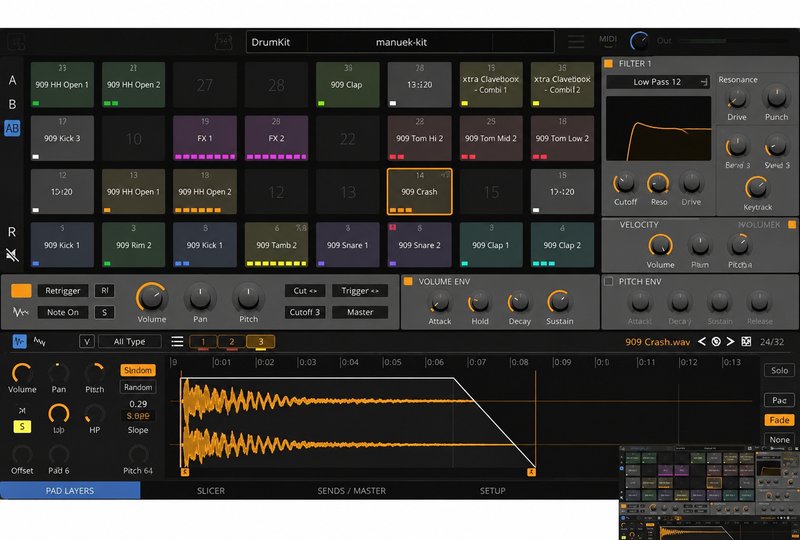Toggle the RI button next to Retrigger
This screenshot has width=800, height=540.
[x=104, y=290]
